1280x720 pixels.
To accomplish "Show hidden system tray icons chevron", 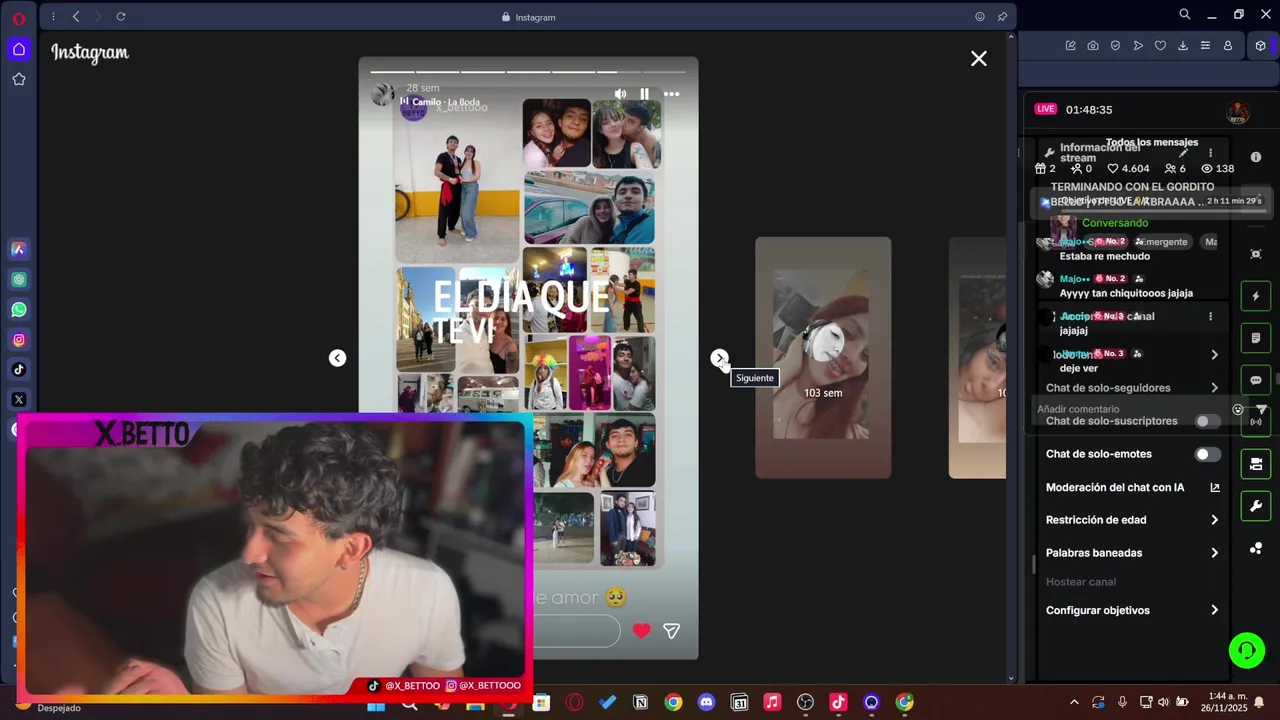I will pos(1075,703).
